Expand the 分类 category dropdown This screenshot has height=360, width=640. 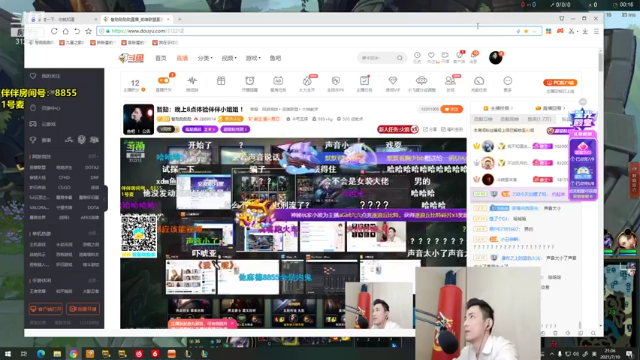205,58
